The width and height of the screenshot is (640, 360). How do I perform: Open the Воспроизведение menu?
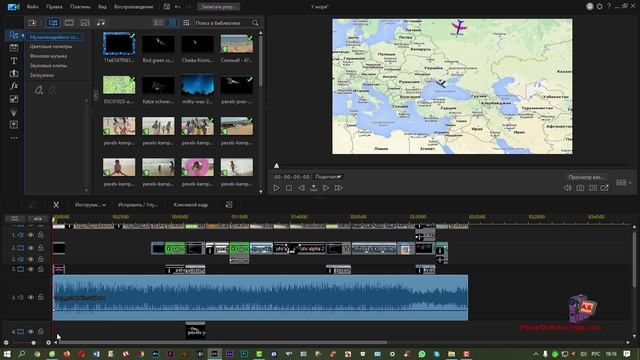[134, 7]
